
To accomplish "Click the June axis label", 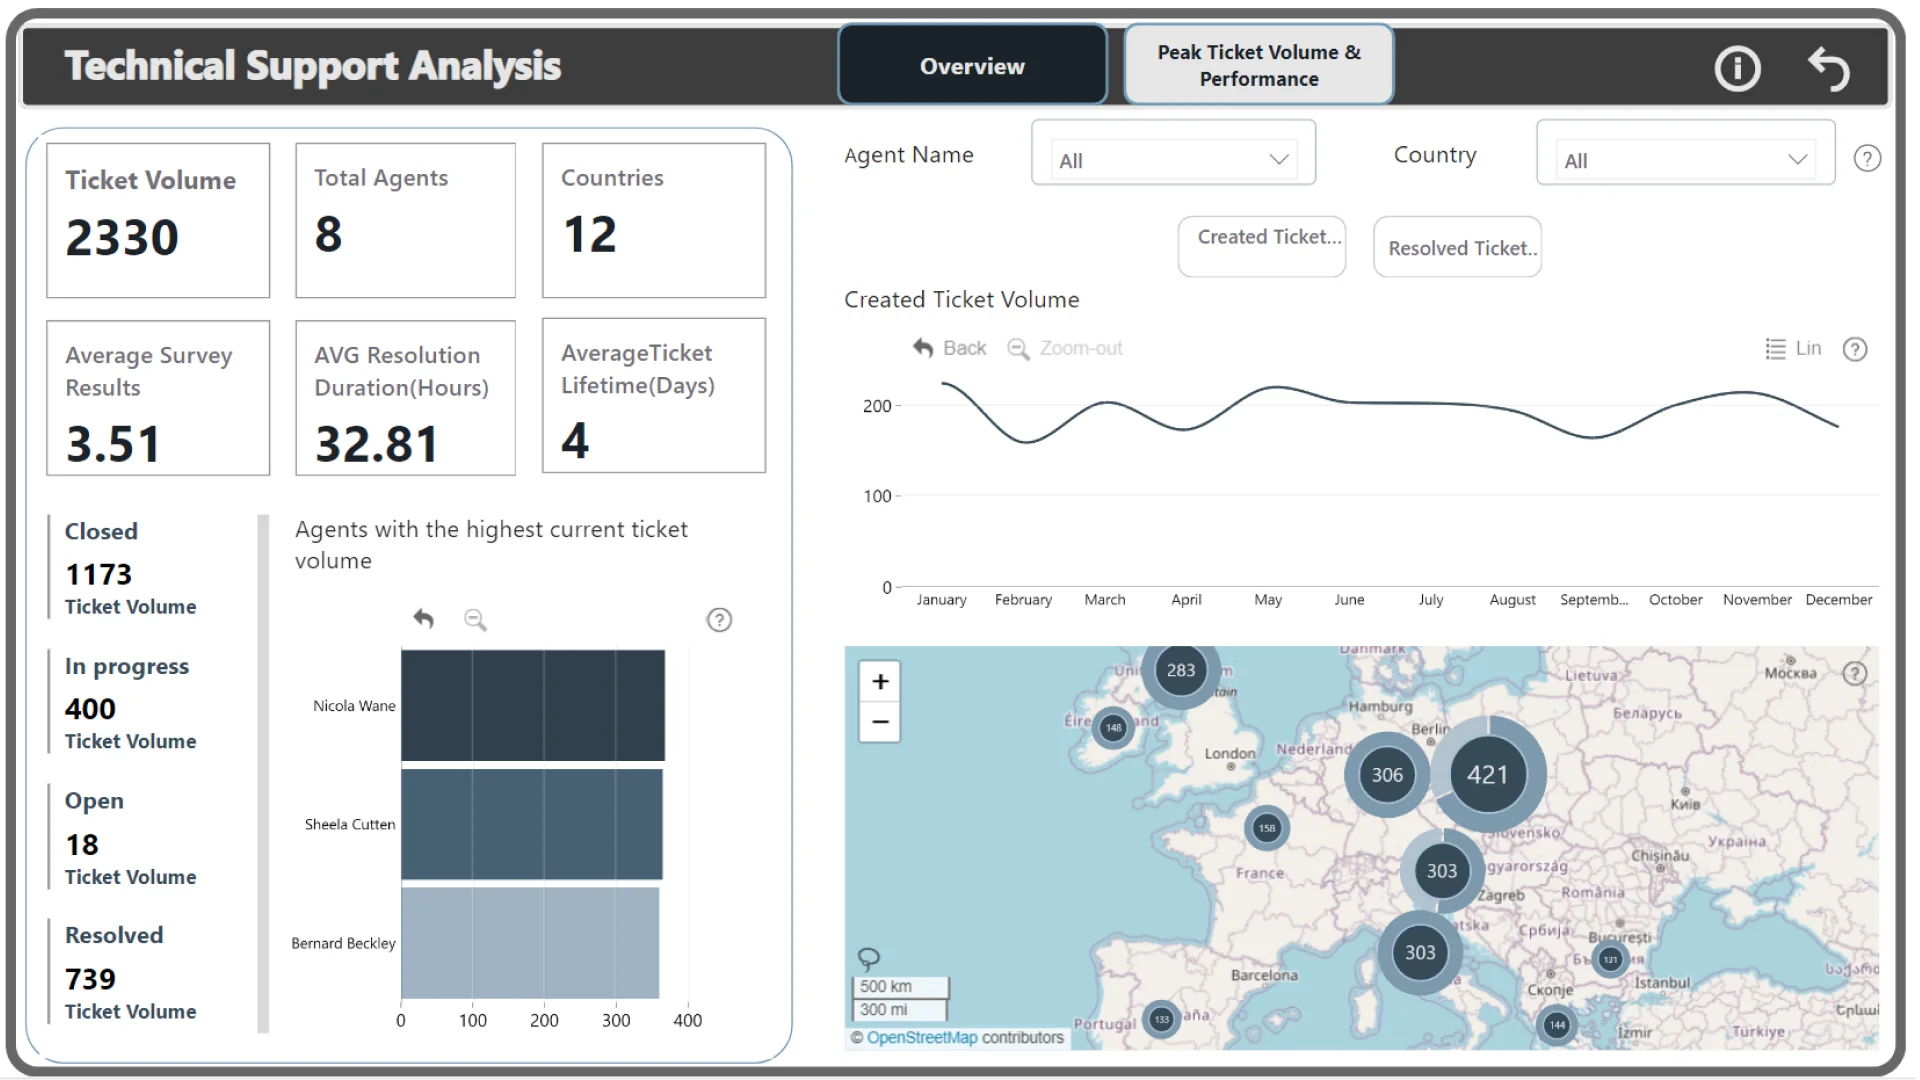I will point(1349,600).
